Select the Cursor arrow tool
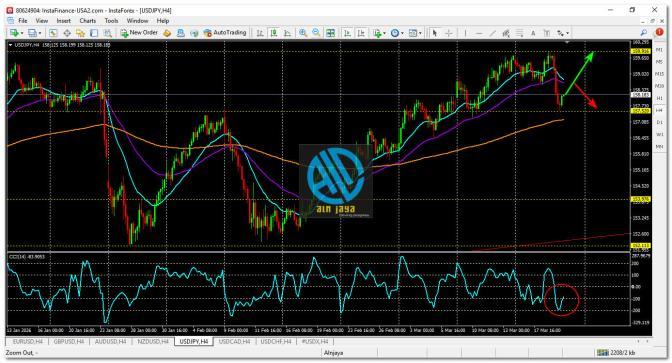Screen dimensions: 672x363 435,33
